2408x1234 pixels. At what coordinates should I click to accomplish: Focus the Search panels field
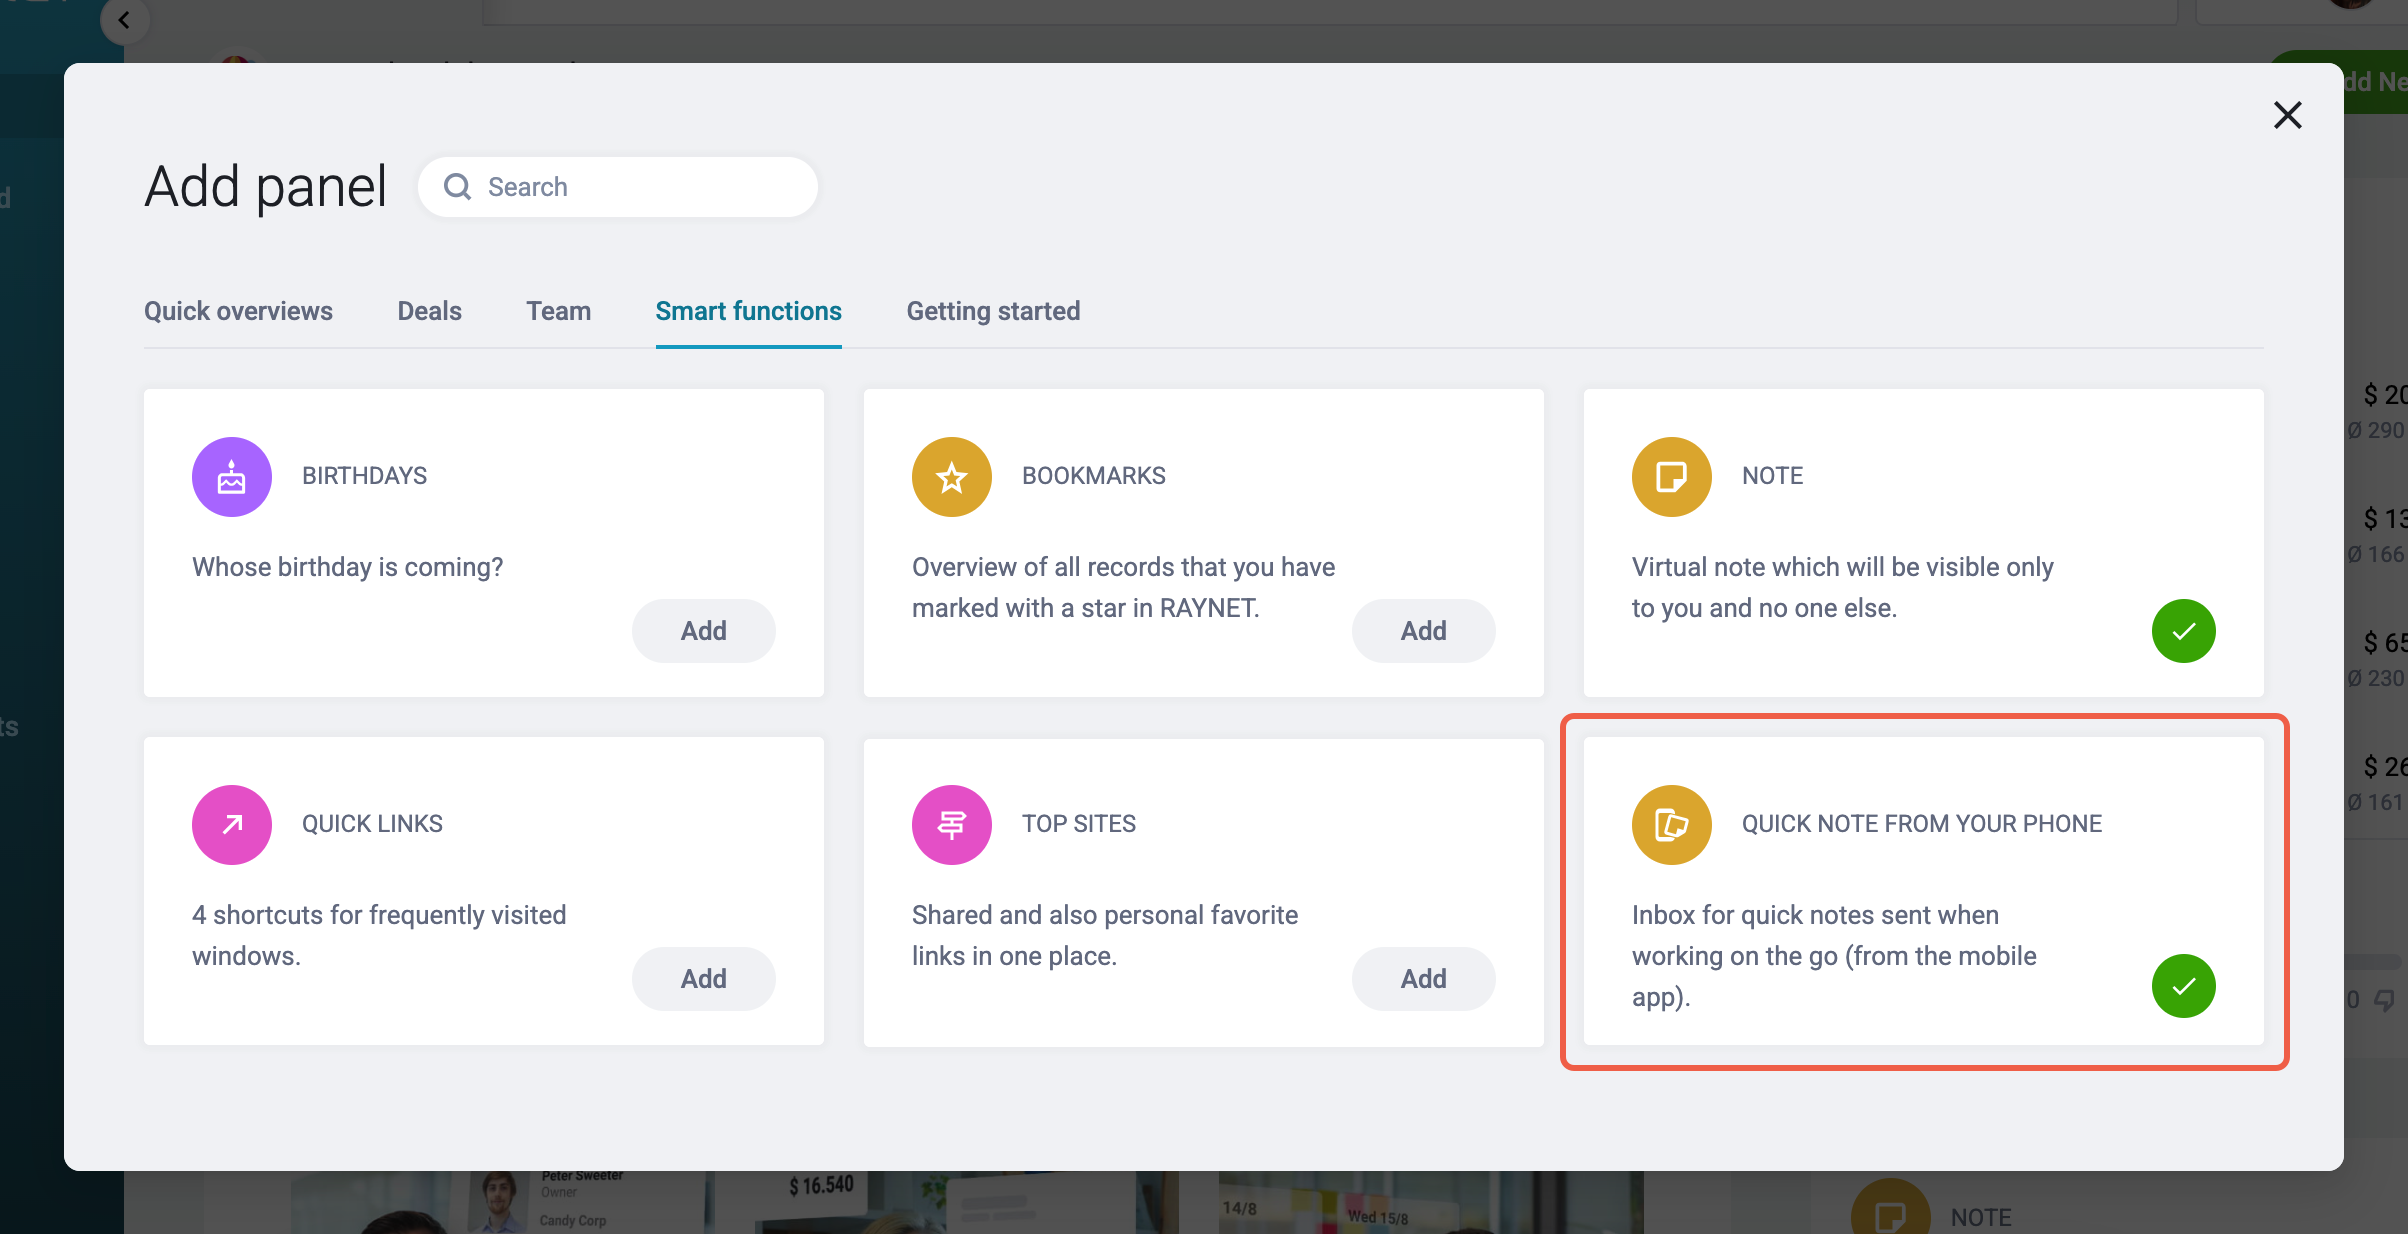pos(618,187)
